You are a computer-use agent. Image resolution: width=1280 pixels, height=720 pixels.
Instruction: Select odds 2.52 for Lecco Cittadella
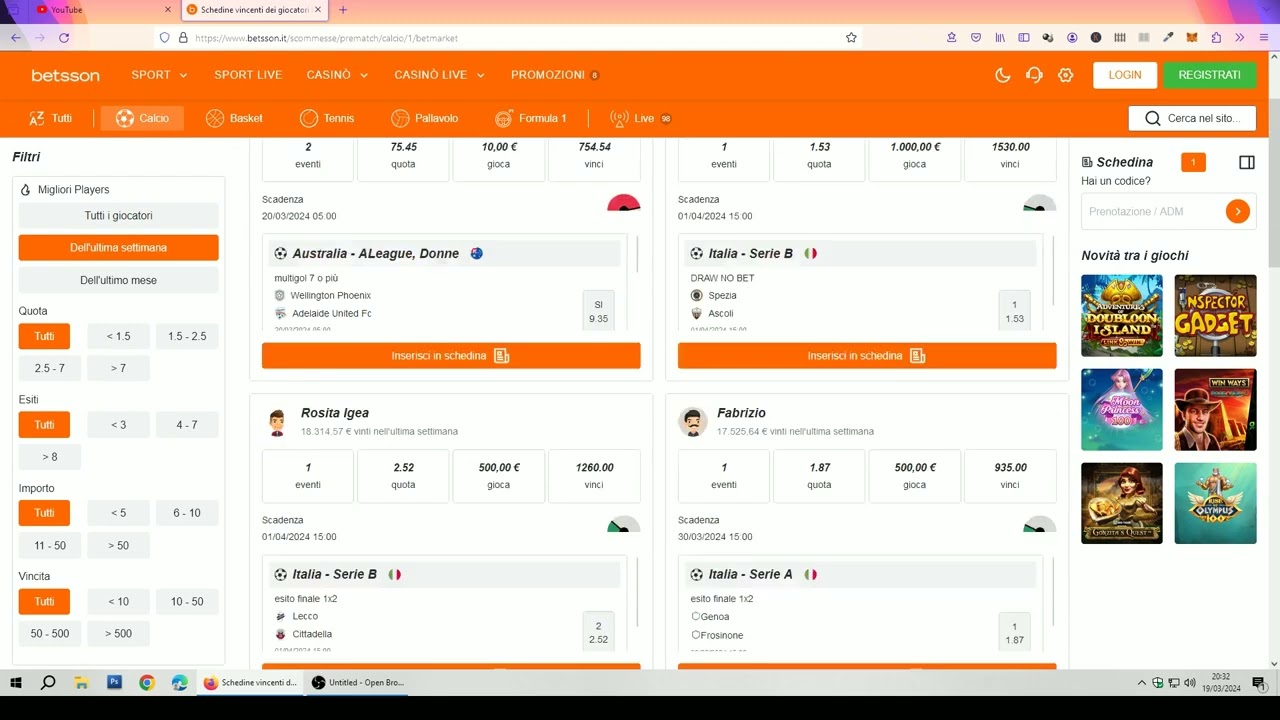598,633
